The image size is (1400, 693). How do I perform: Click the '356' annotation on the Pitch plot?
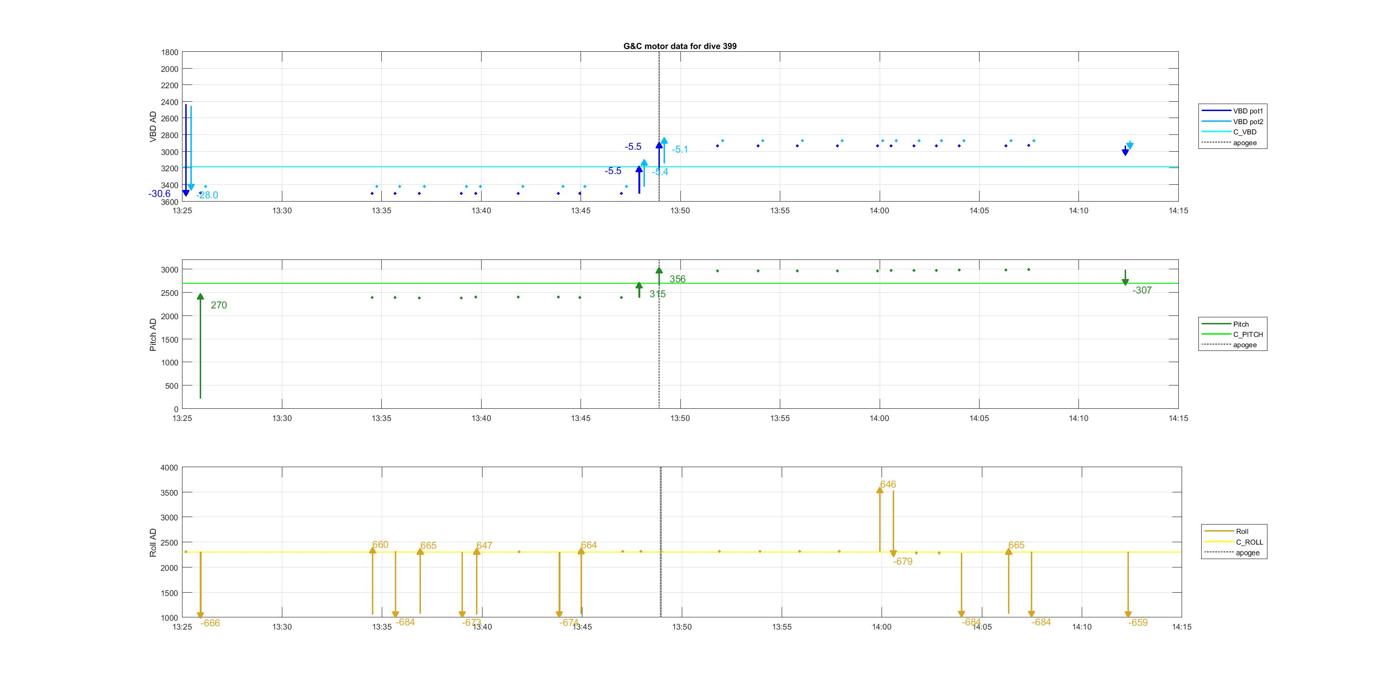[x=677, y=279]
